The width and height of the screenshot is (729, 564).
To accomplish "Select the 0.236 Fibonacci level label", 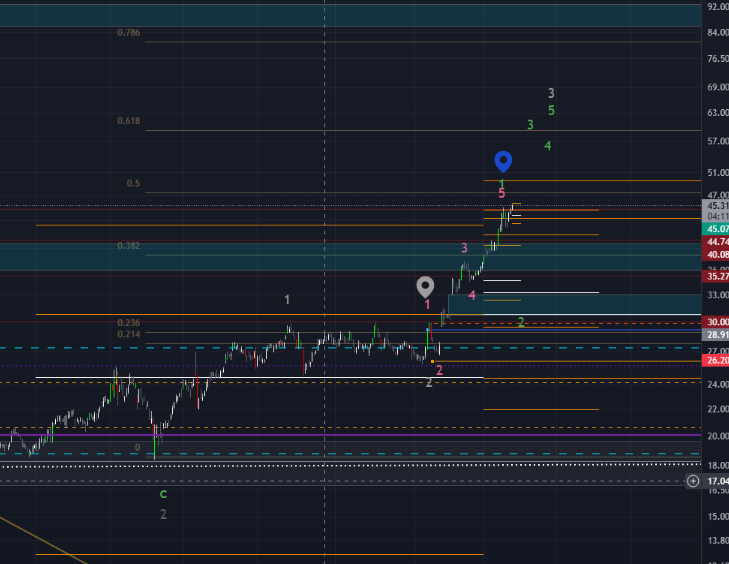I will (128, 323).
